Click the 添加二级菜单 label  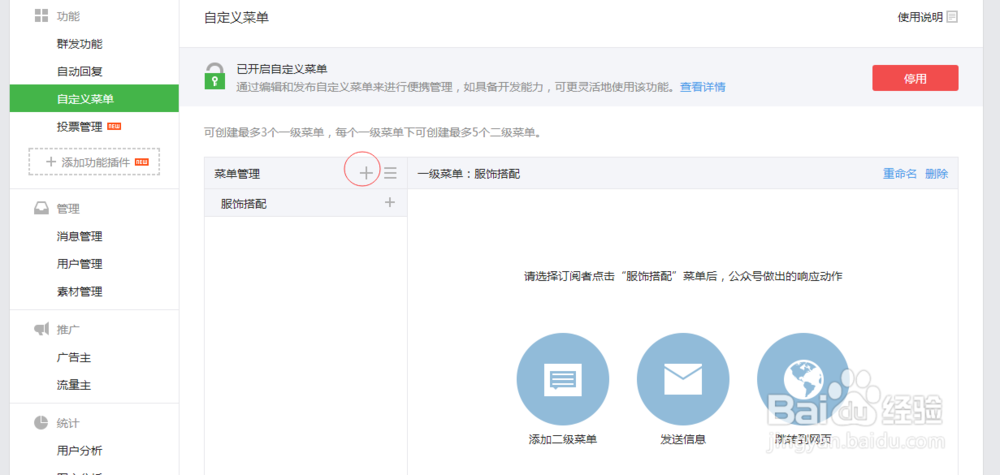click(x=562, y=440)
